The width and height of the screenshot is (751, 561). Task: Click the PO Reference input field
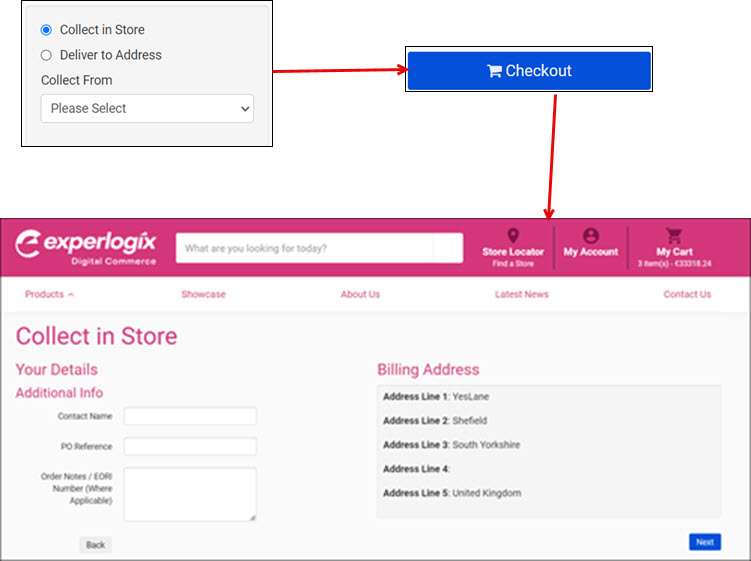(190, 446)
